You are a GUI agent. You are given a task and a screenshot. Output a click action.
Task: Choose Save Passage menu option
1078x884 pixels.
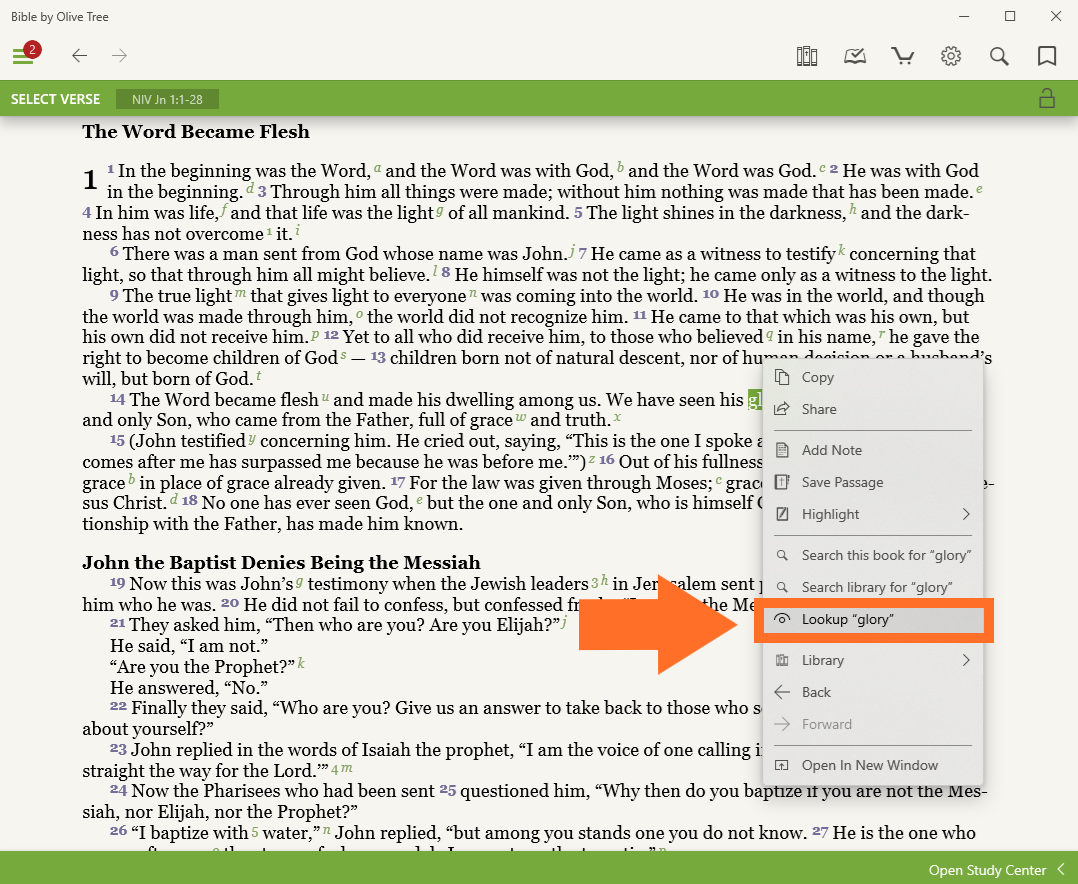click(x=842, y=482)
